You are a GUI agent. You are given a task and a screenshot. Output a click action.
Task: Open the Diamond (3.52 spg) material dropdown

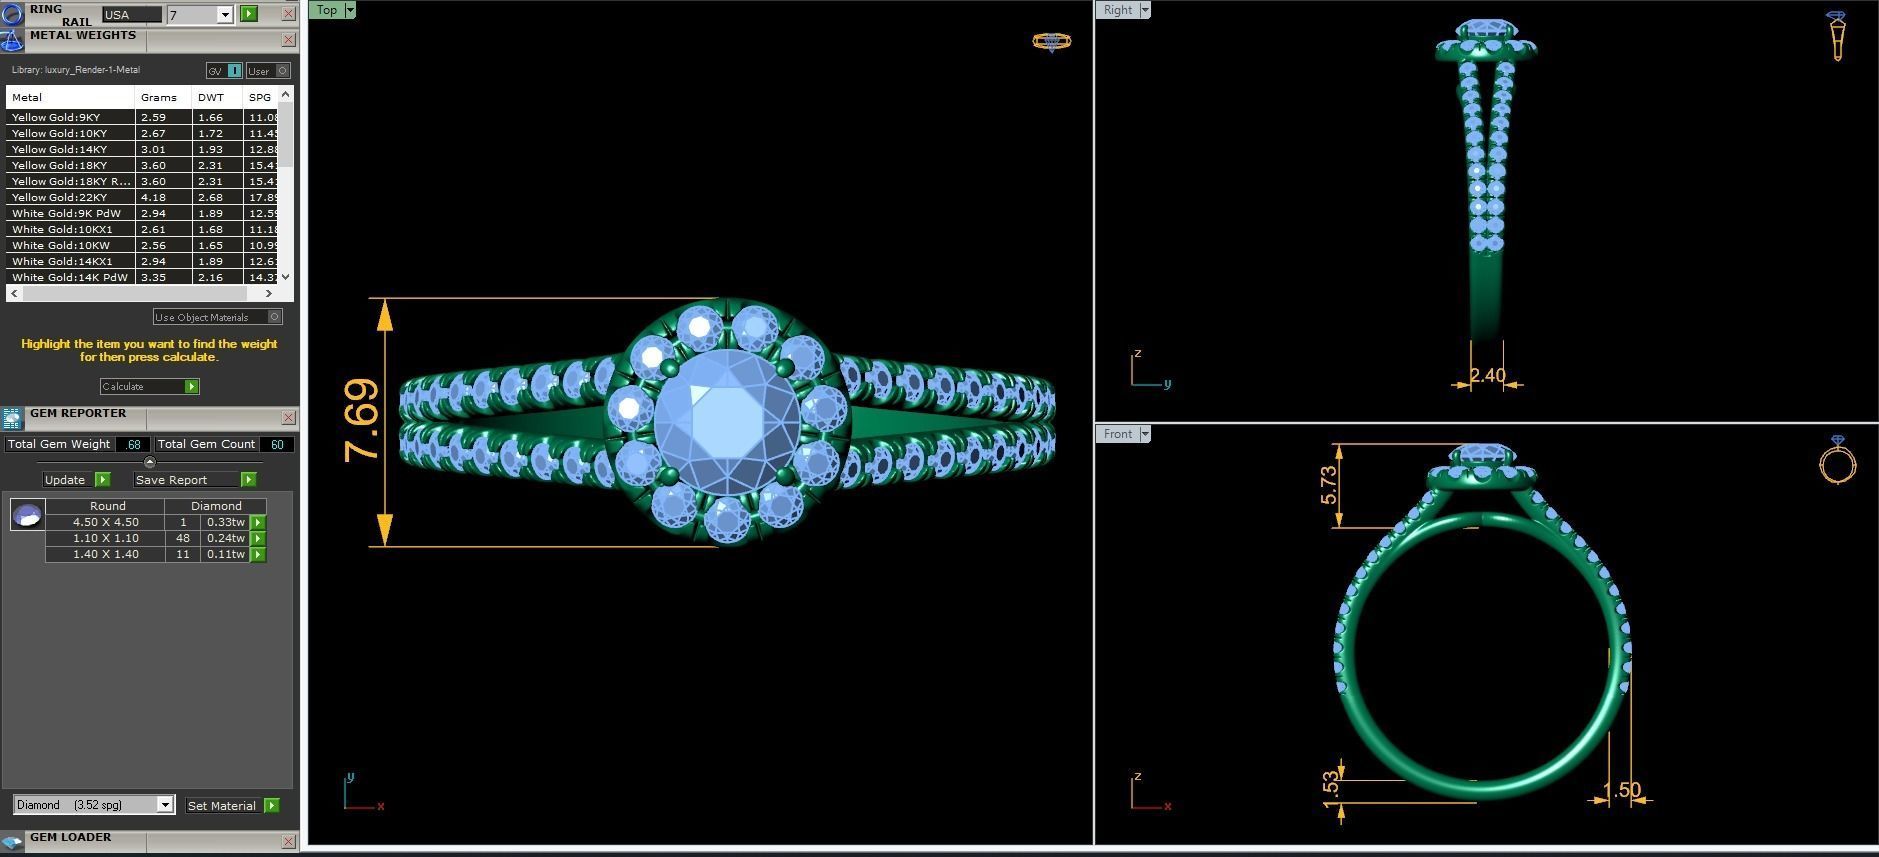pos(165,805)
